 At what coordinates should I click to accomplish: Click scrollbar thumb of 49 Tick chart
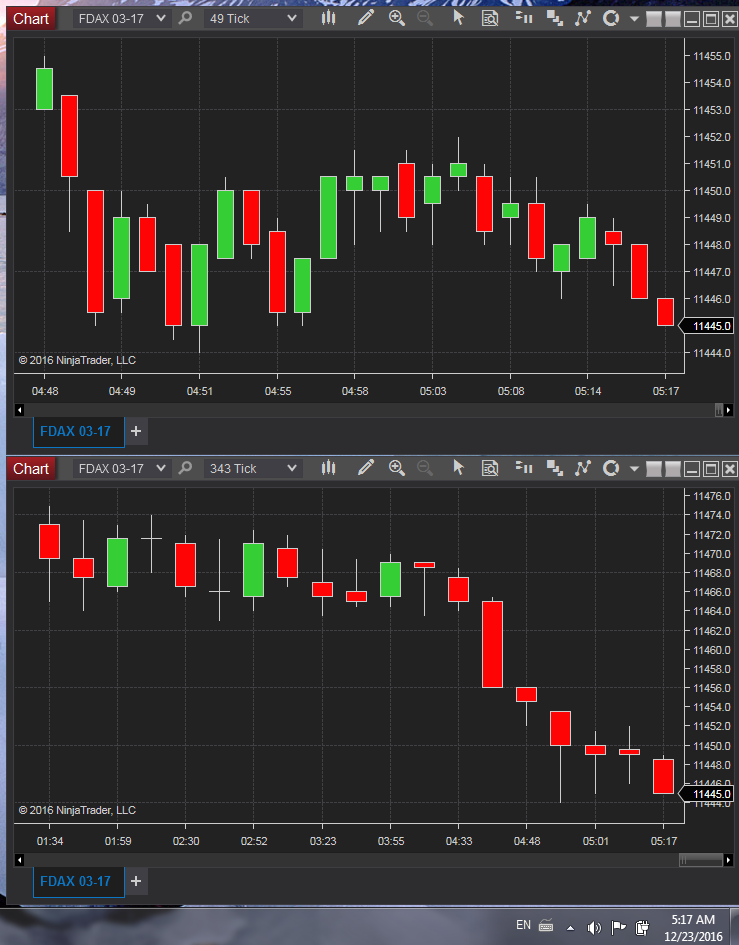(719, 410)
